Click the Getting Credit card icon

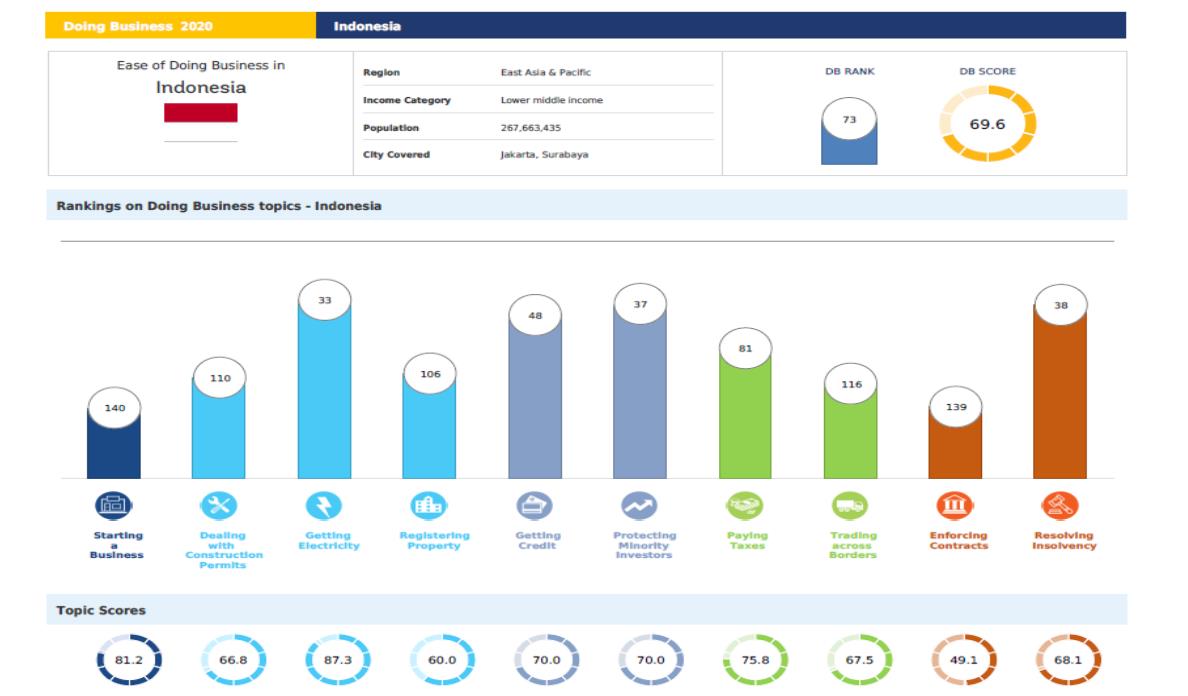coord(534,506)
